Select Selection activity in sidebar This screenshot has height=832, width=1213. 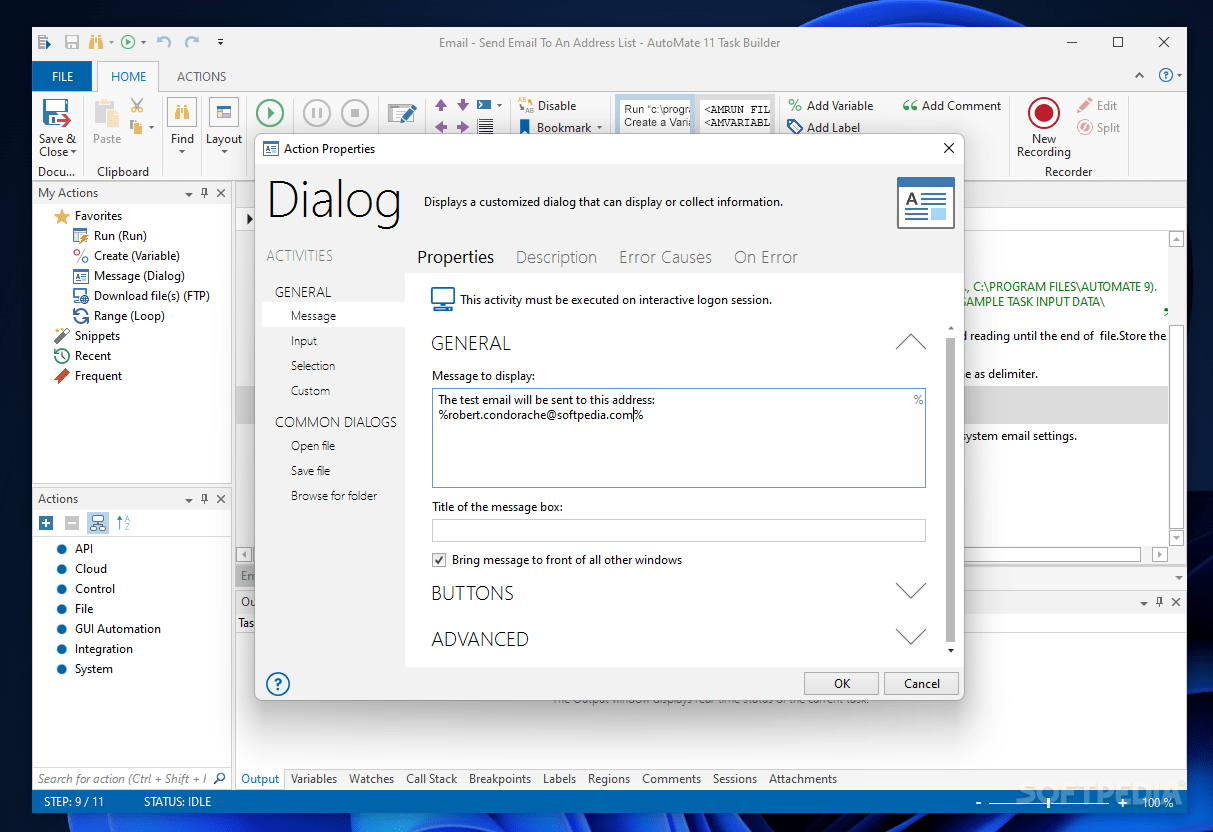(313, 366)
